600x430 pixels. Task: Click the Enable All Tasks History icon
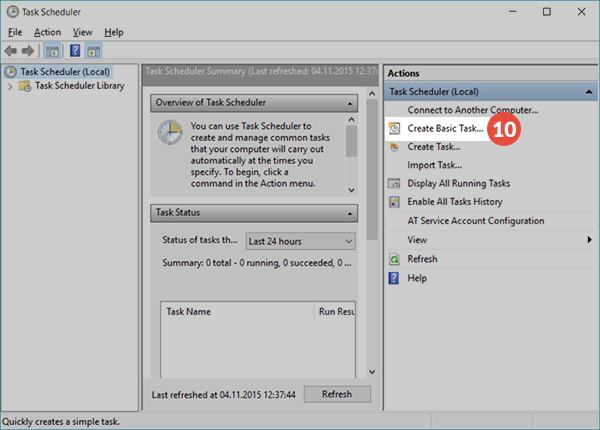click(x=394, y=202)
